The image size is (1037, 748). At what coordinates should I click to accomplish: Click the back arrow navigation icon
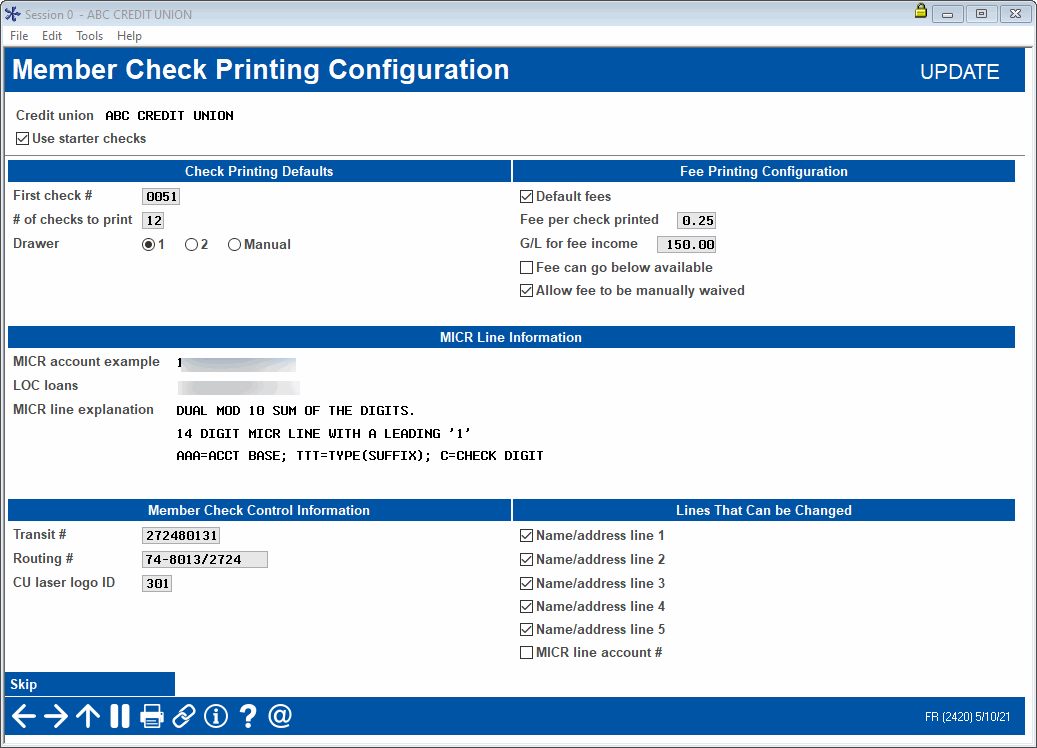(x=22, y=715)
